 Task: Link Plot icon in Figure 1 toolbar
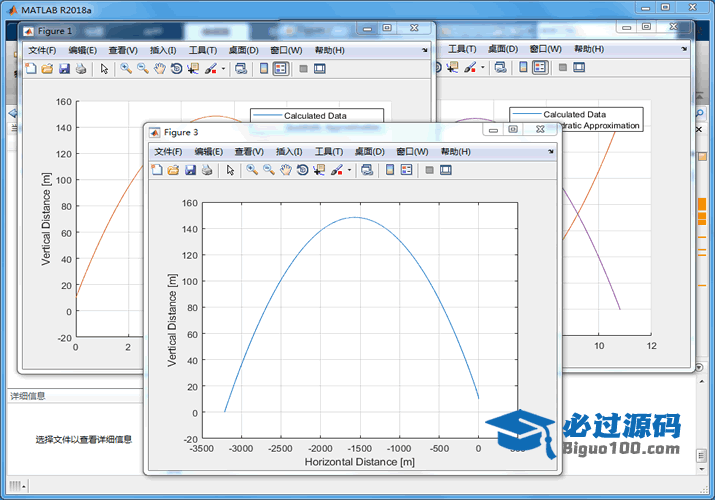tap(241, 69)
